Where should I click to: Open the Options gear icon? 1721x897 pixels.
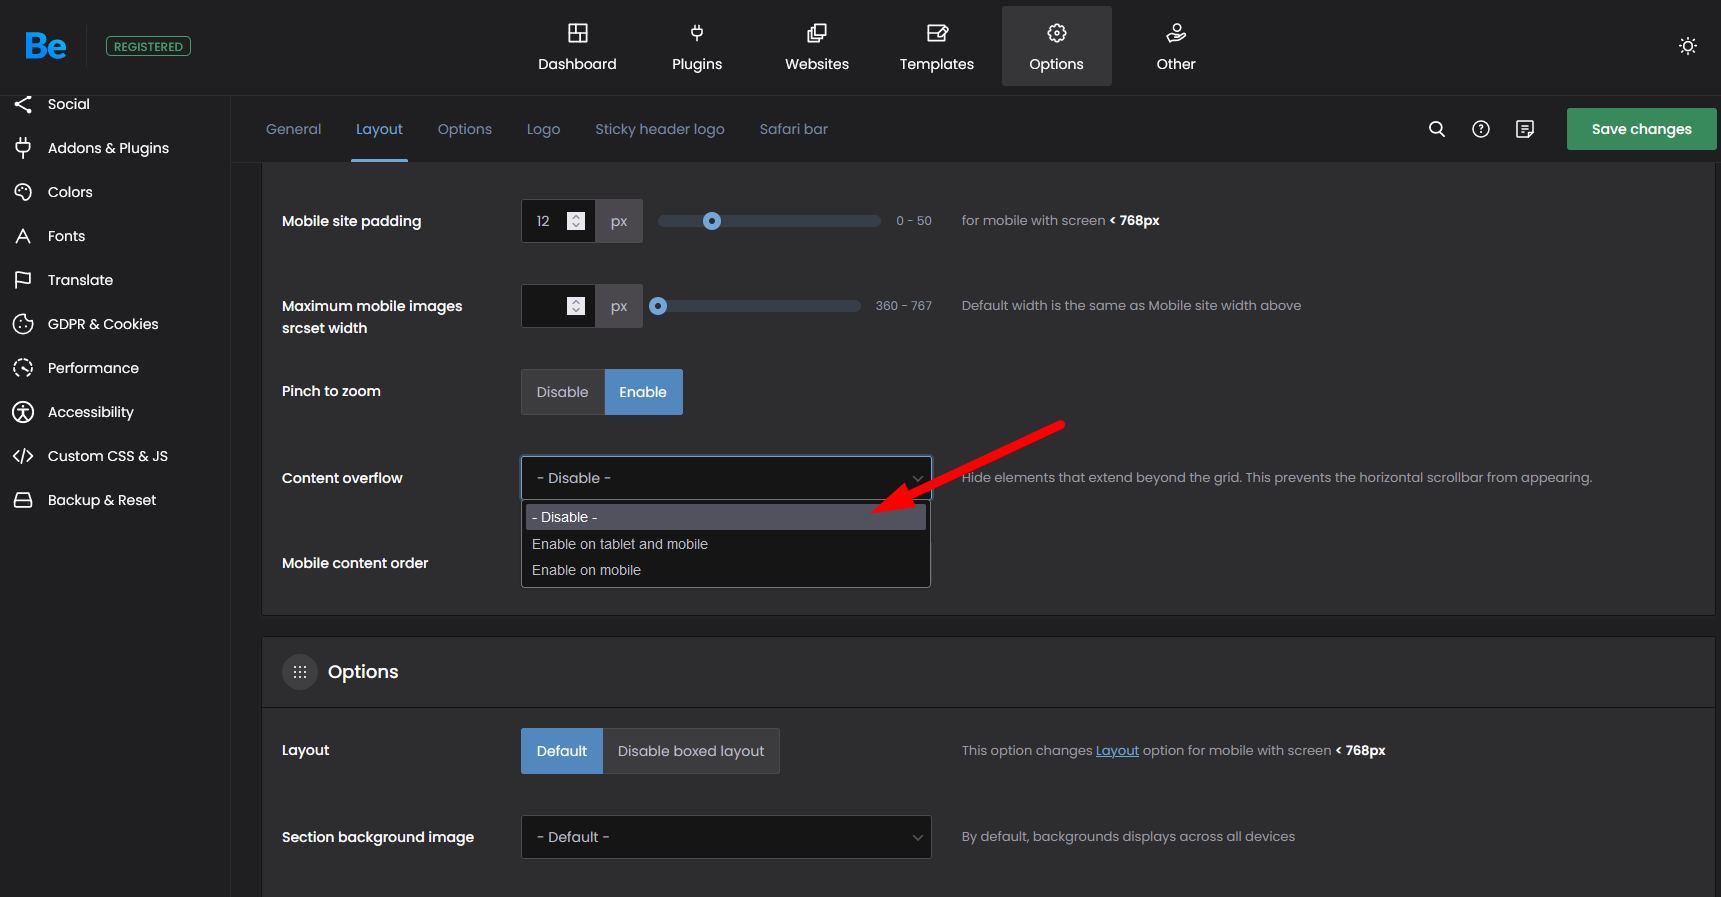click(1057, 33)
